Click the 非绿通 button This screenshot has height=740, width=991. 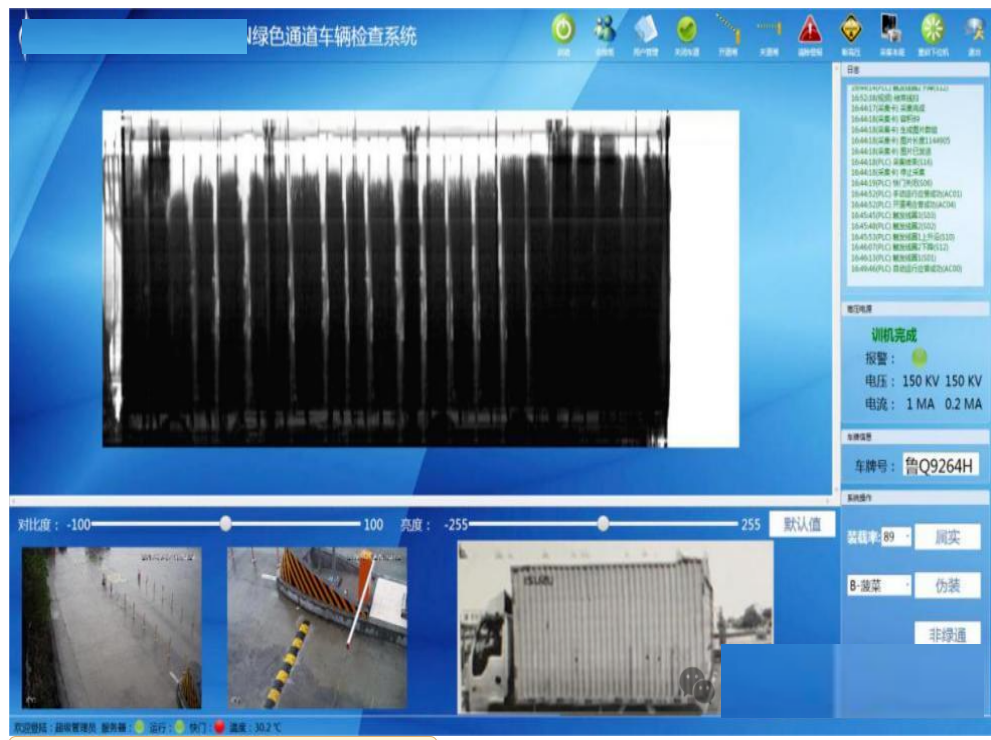coord(946,634)
